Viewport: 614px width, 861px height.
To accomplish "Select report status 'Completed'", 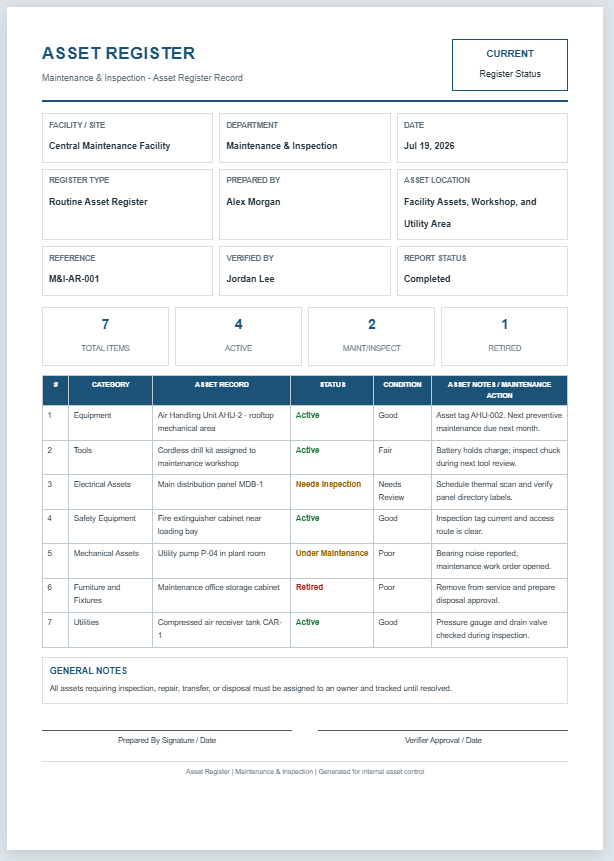I will [x=427, y=278].
